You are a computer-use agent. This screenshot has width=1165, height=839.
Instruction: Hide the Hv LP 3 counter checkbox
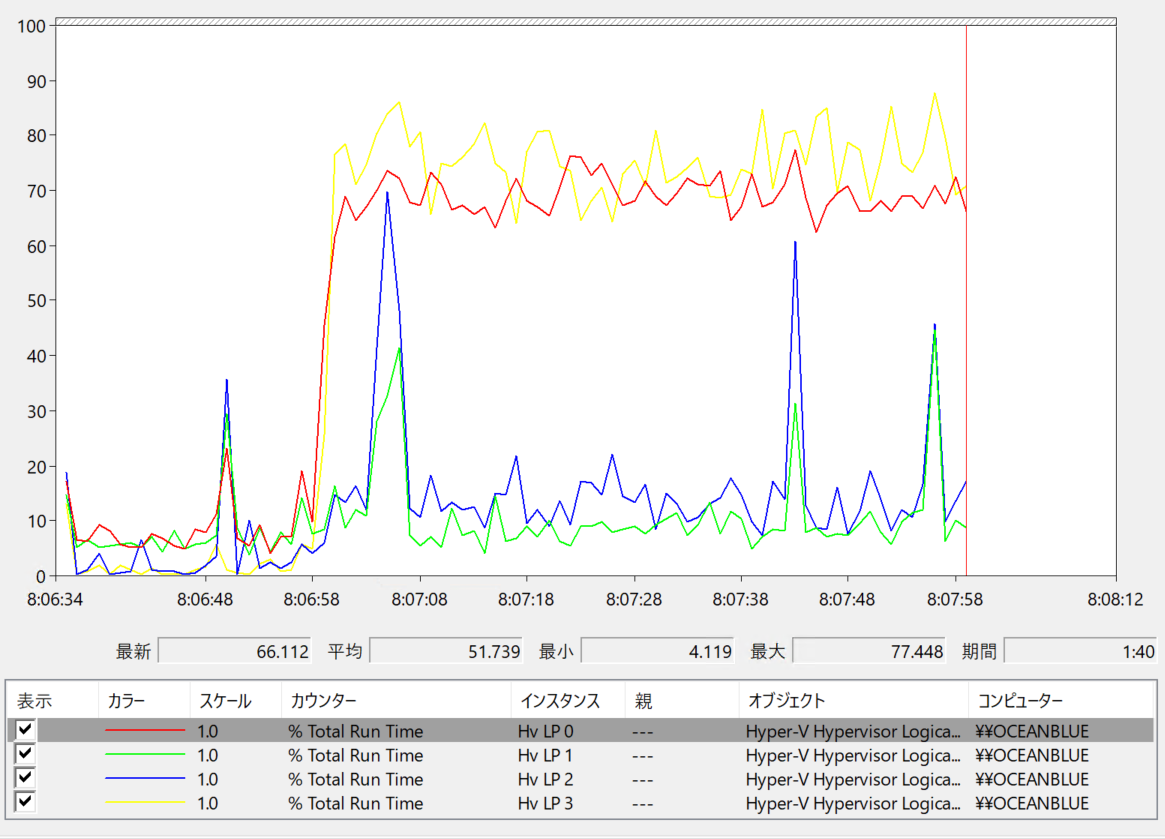pos(25,803)
